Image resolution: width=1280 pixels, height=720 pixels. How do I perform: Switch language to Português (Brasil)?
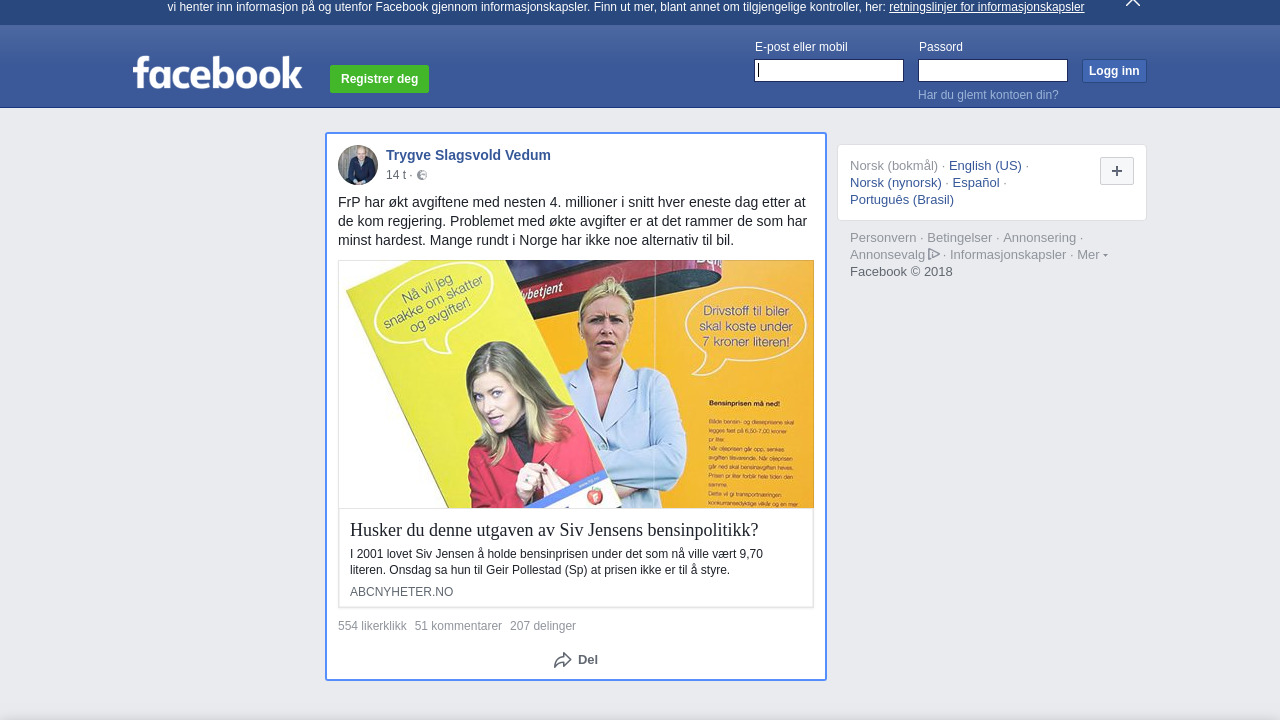pos(902,200)
